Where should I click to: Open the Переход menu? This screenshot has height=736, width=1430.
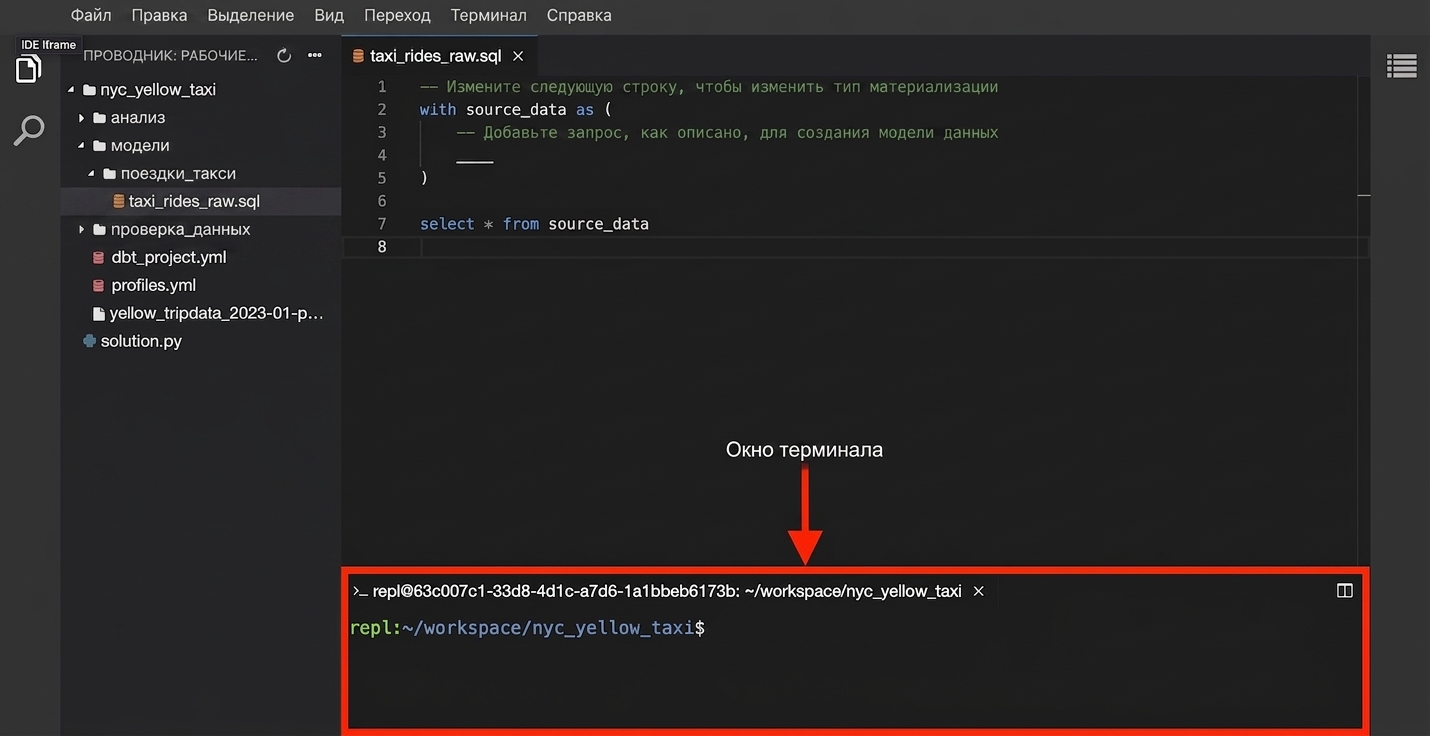click(397, 15)
